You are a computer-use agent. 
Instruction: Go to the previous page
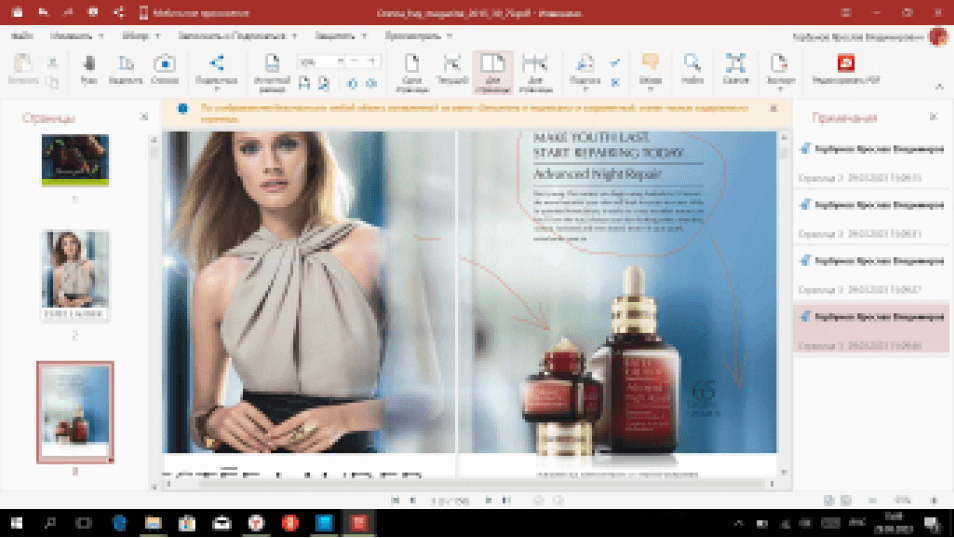(x=413, y=500)
